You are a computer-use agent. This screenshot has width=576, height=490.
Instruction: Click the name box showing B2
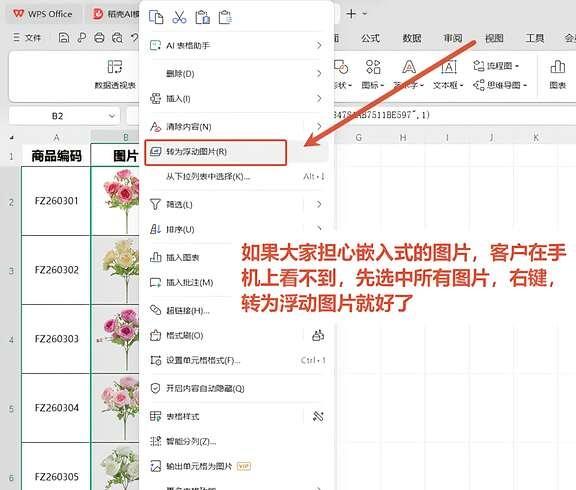64,116
